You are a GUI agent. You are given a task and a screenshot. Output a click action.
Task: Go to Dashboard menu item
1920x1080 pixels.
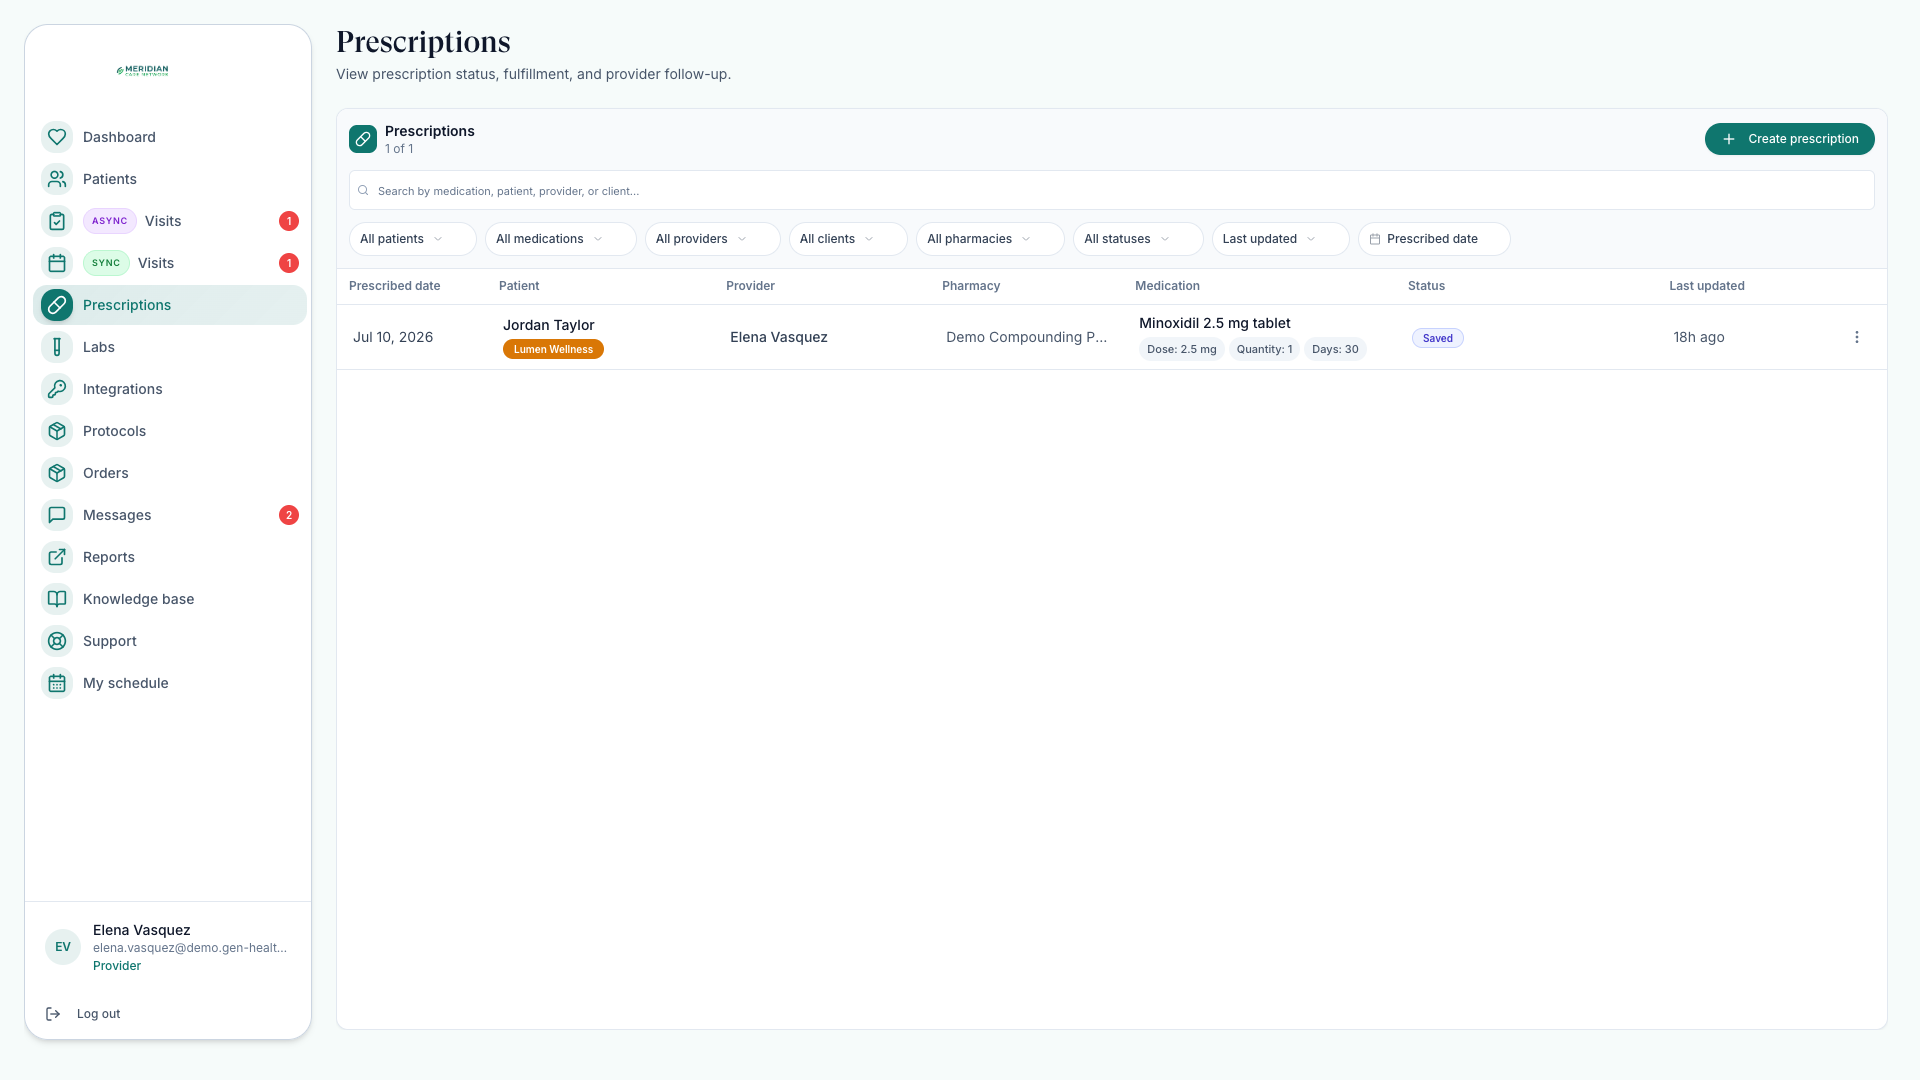point(170,137)
